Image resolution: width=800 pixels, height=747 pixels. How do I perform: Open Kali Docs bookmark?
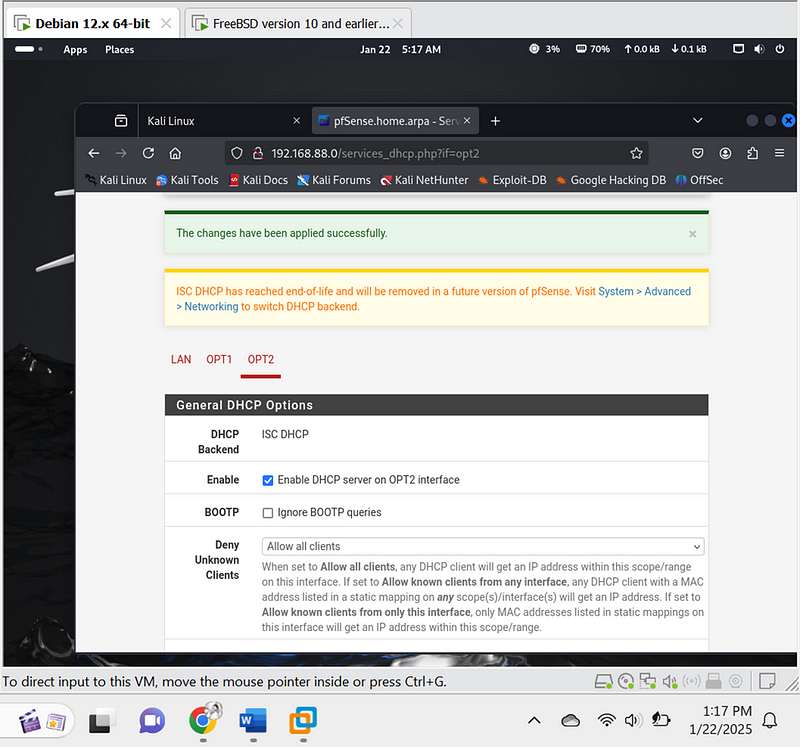(259, 180)
